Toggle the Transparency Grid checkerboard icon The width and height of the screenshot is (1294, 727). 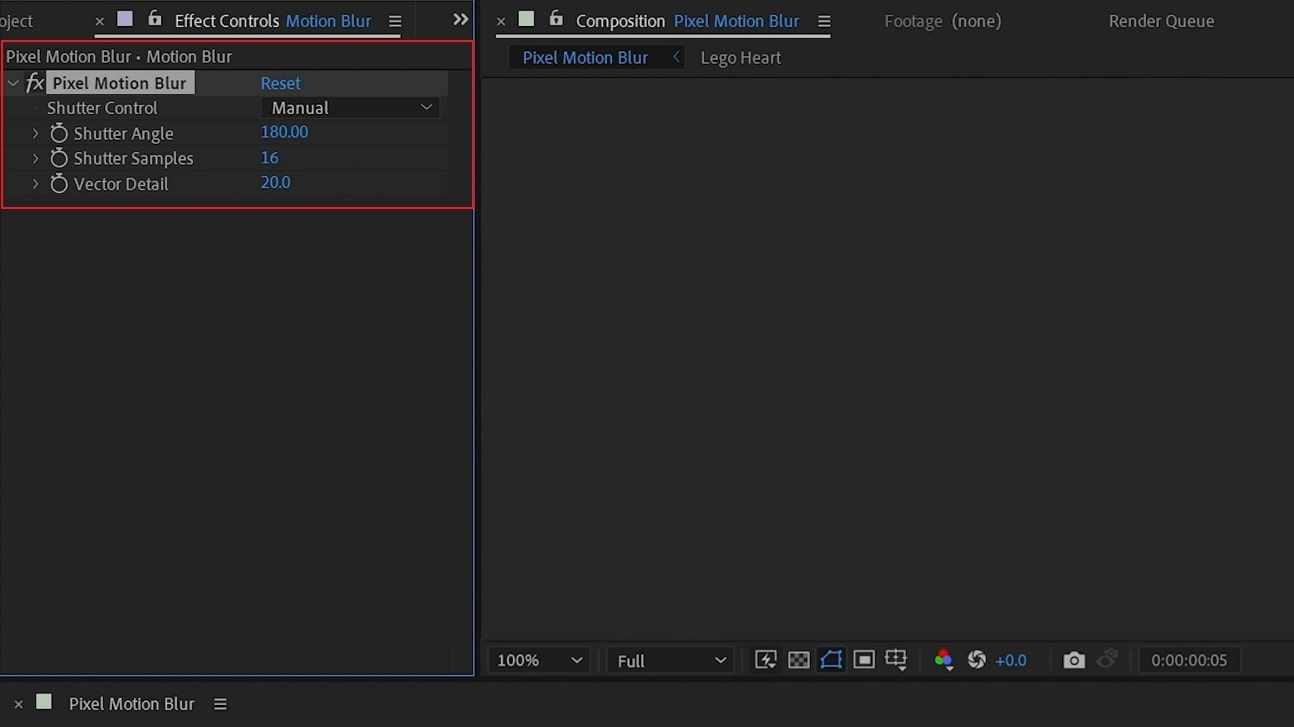click(798, 660)
